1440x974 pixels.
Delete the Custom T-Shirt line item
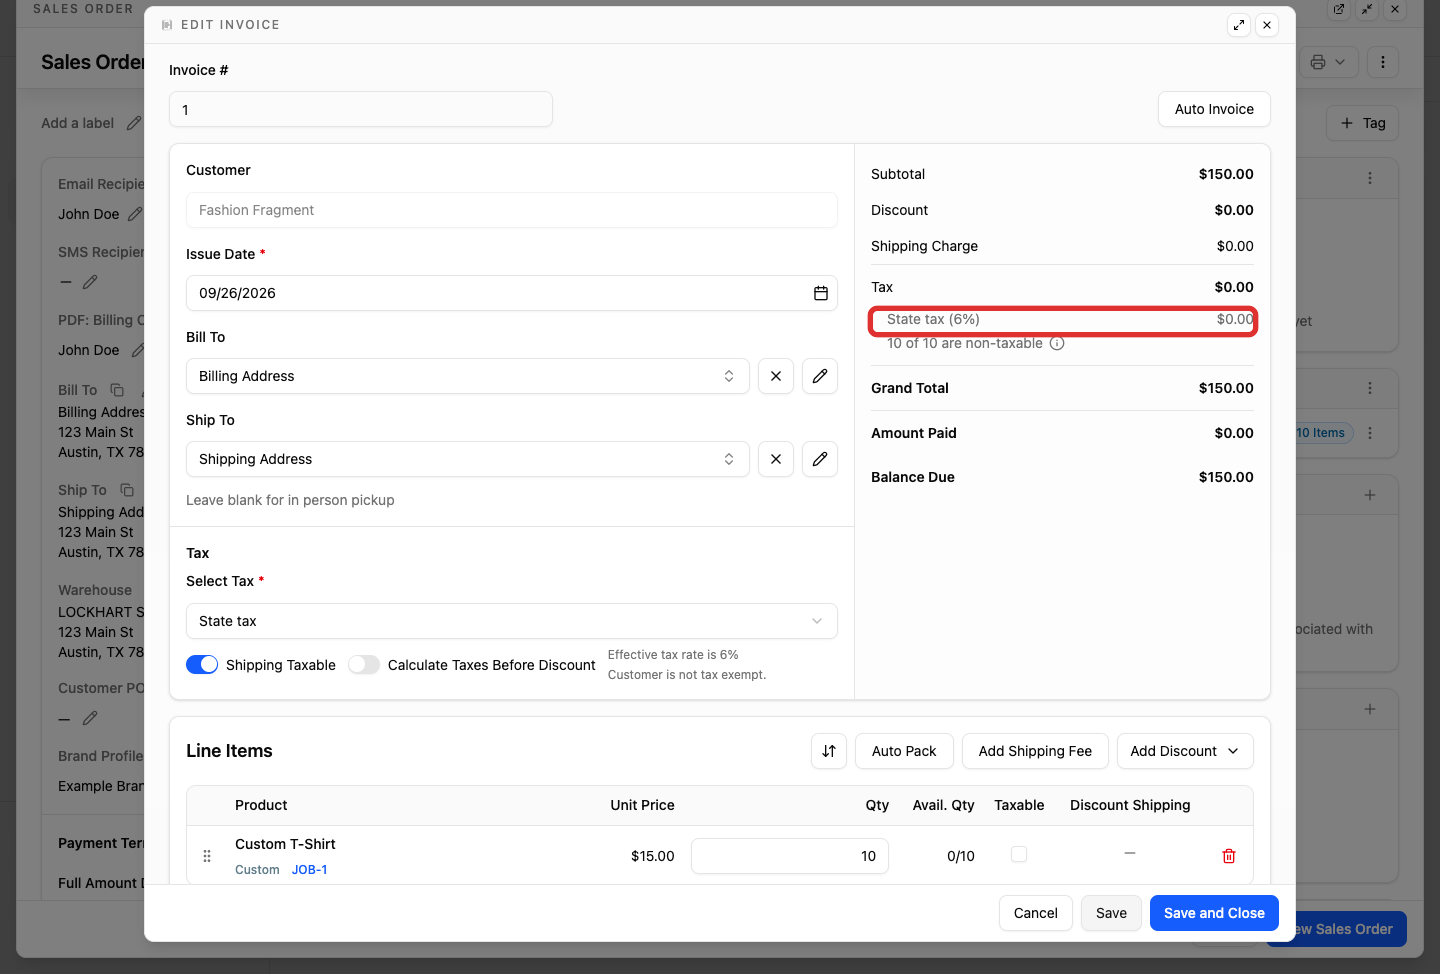pyautogui.click(x=1229, y=856)
